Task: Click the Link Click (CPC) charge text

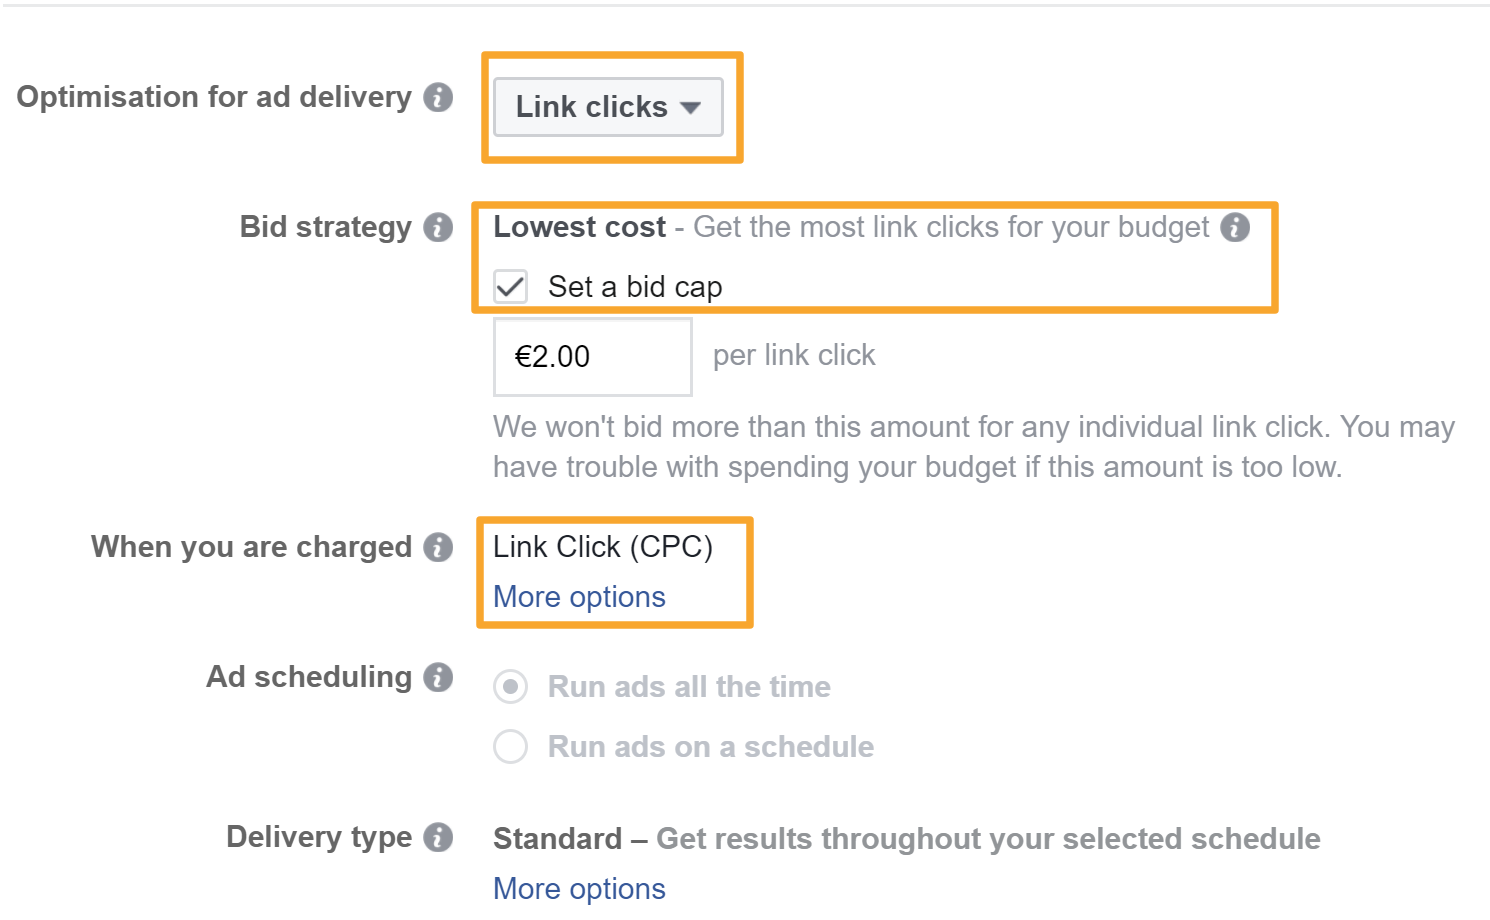Action: point(602,547)
